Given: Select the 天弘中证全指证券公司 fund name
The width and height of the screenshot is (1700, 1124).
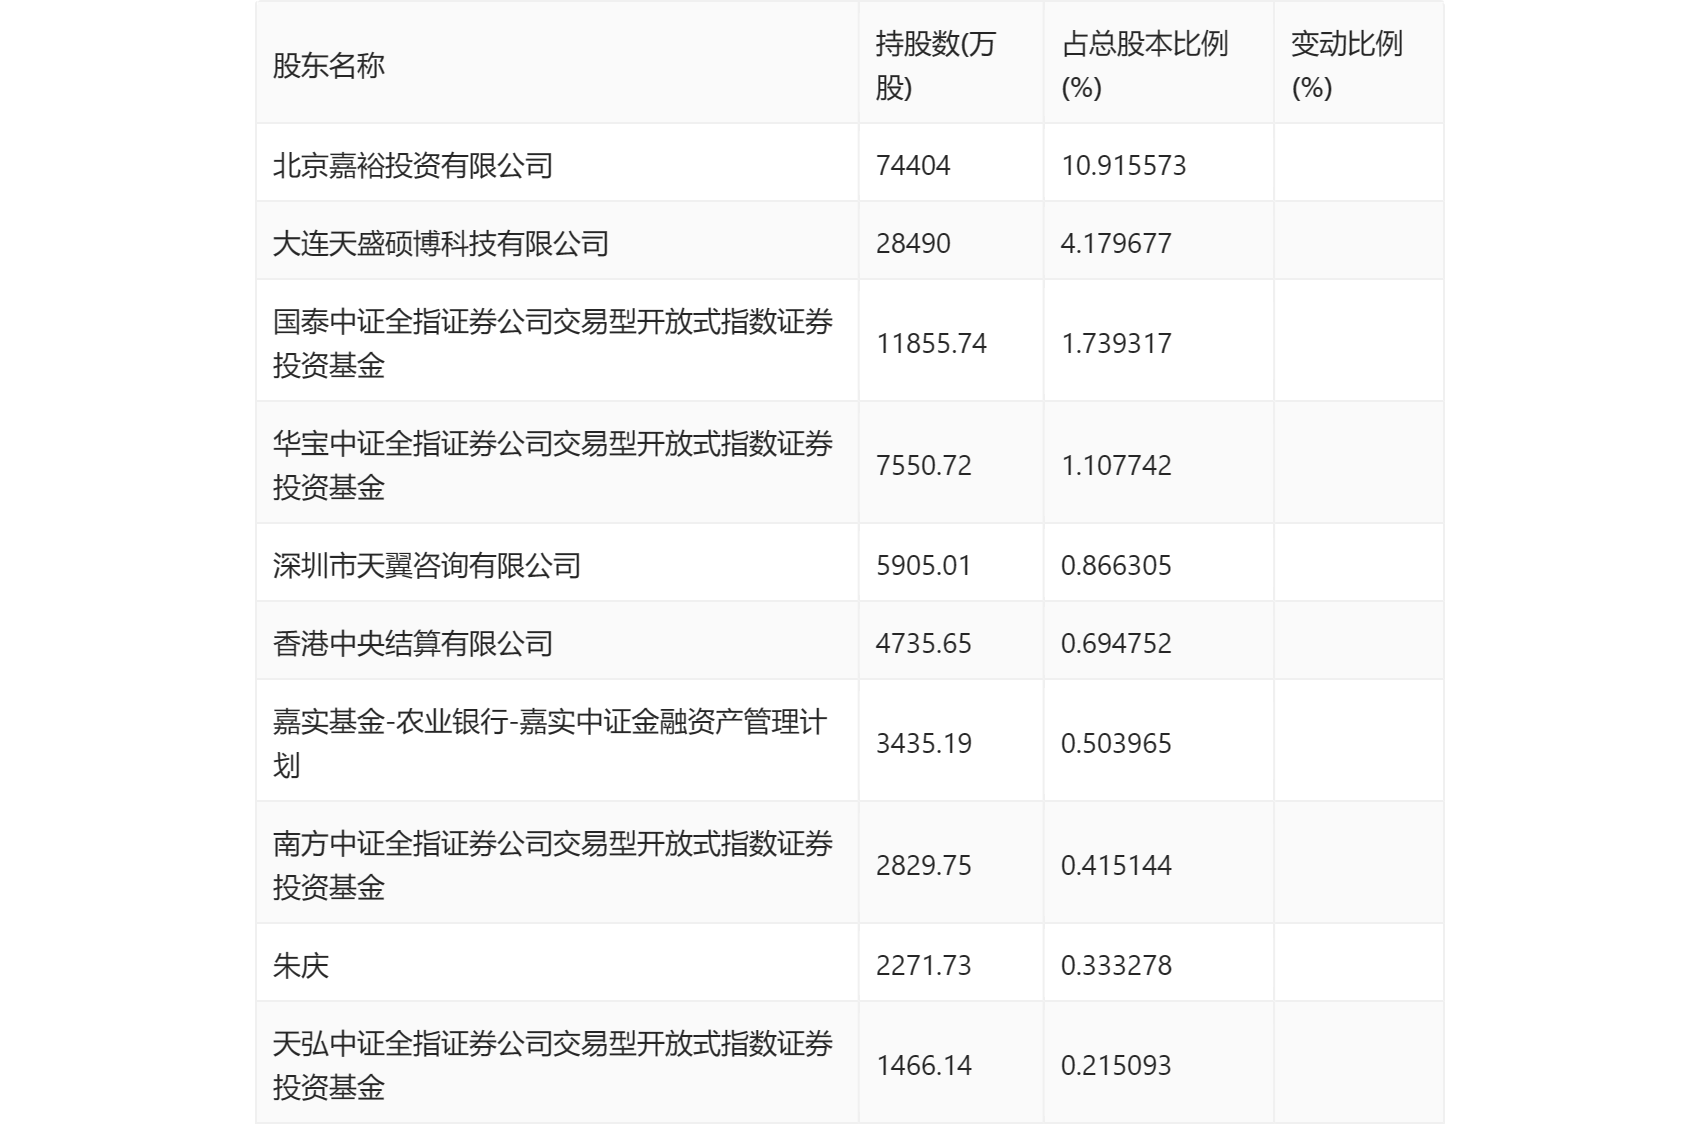Looking at the screenshot, I should pos(553,1065).
